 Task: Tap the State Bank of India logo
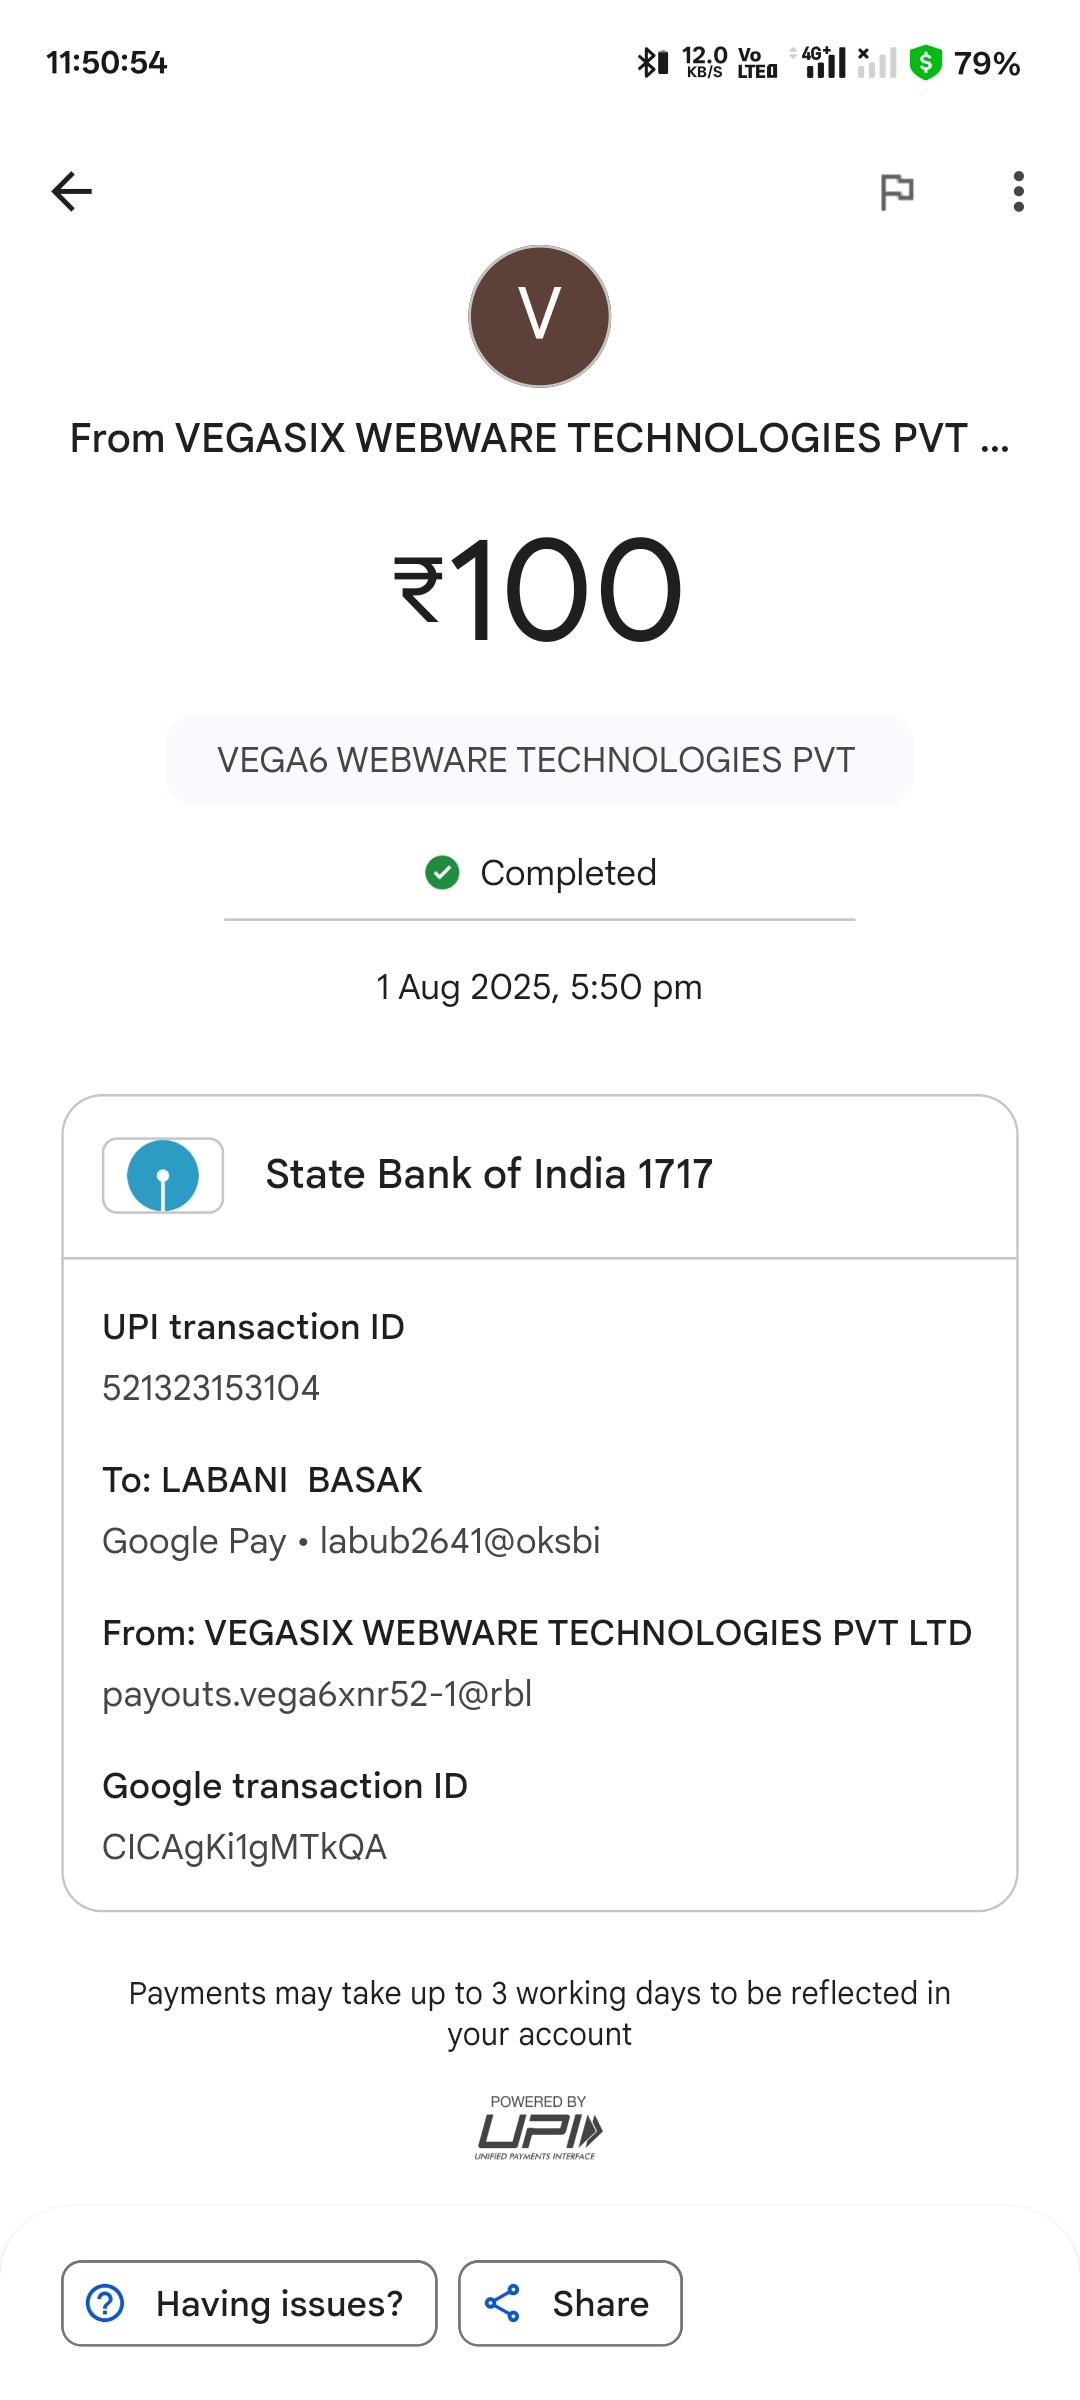(163, 1175)
